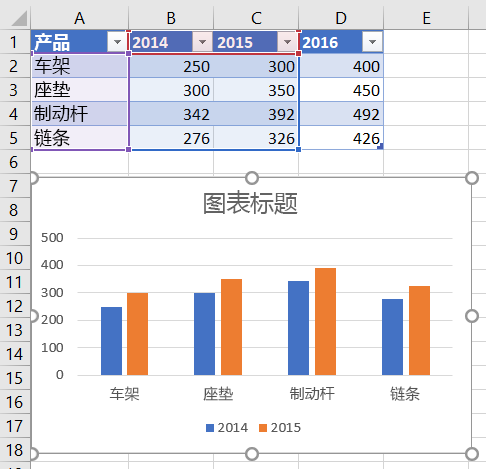Viewport: 486px width, 469px height.
Task: Click the chart's bottom-right corner handle
Action: point(472,454)
